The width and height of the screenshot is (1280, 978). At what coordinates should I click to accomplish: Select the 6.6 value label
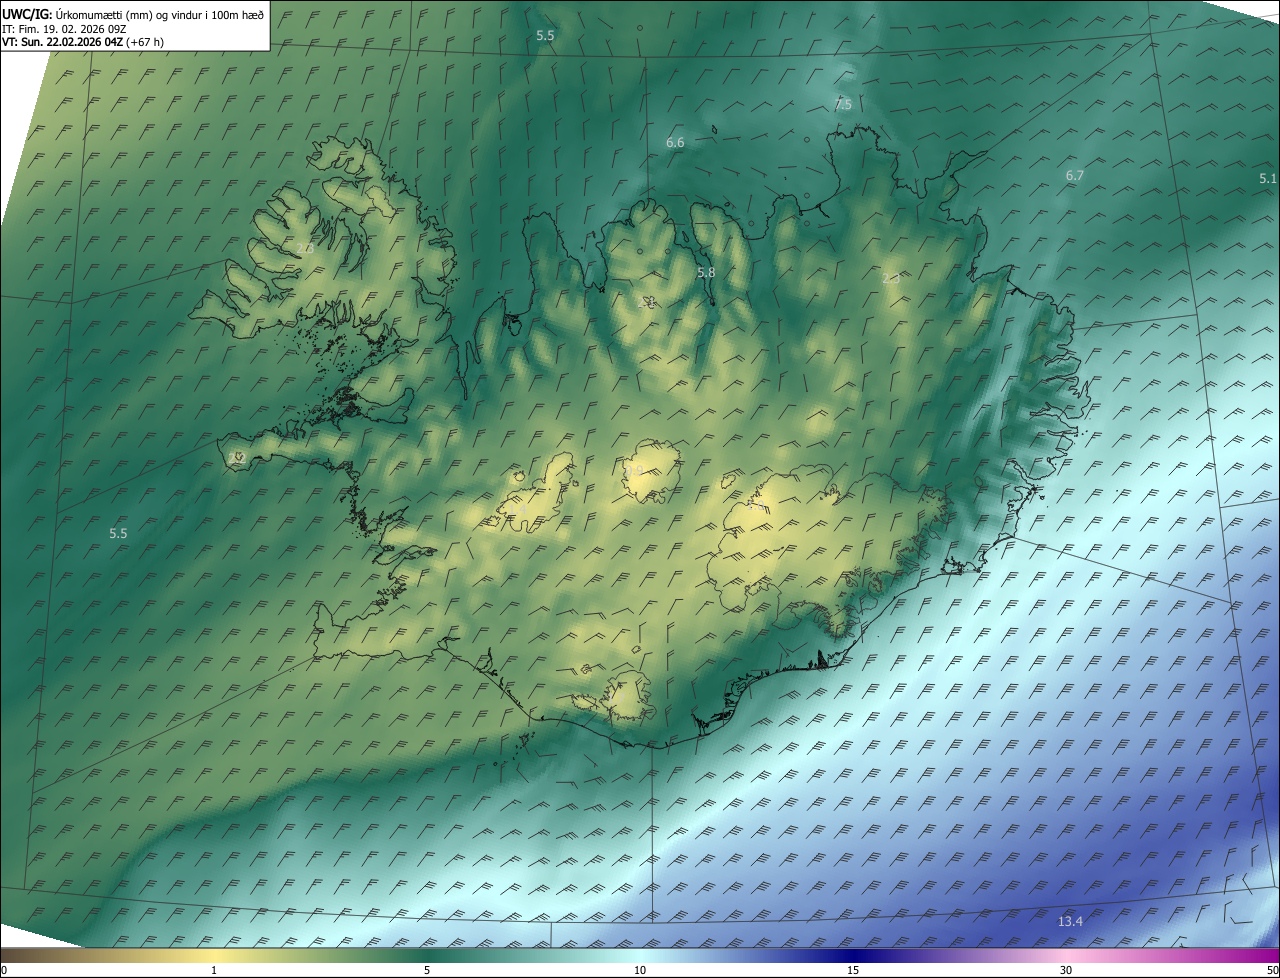675,143
